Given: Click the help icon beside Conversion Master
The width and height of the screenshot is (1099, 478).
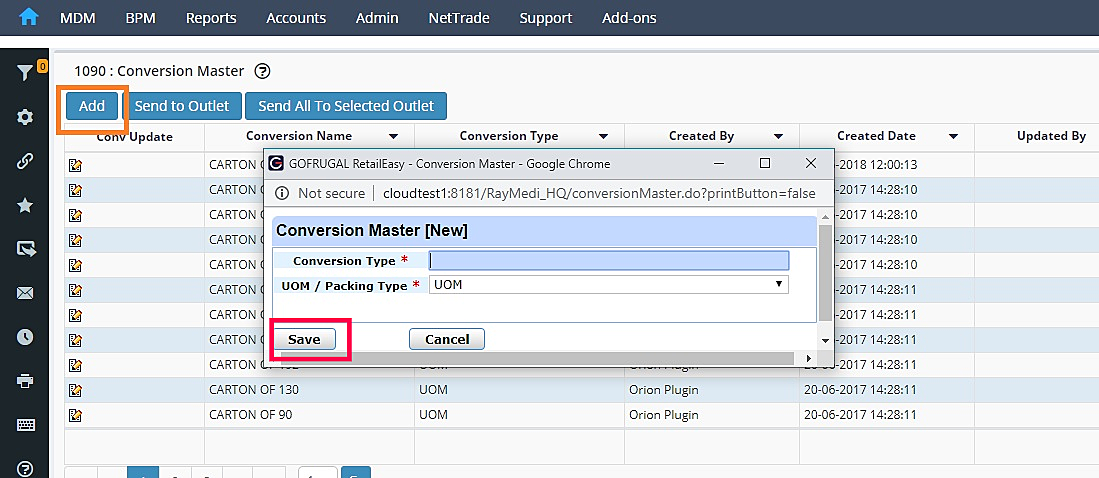Looking at the screenshot, I should [263, 71].
